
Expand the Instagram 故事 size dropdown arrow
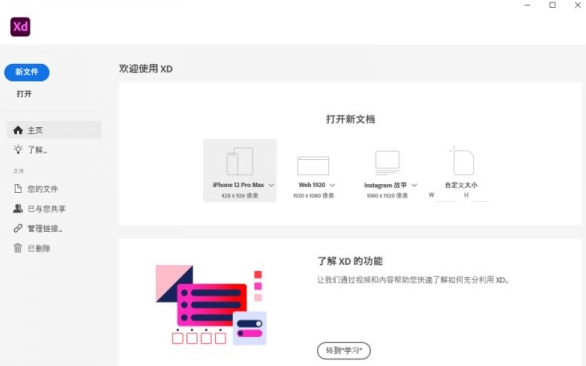(x=414, y=185)
